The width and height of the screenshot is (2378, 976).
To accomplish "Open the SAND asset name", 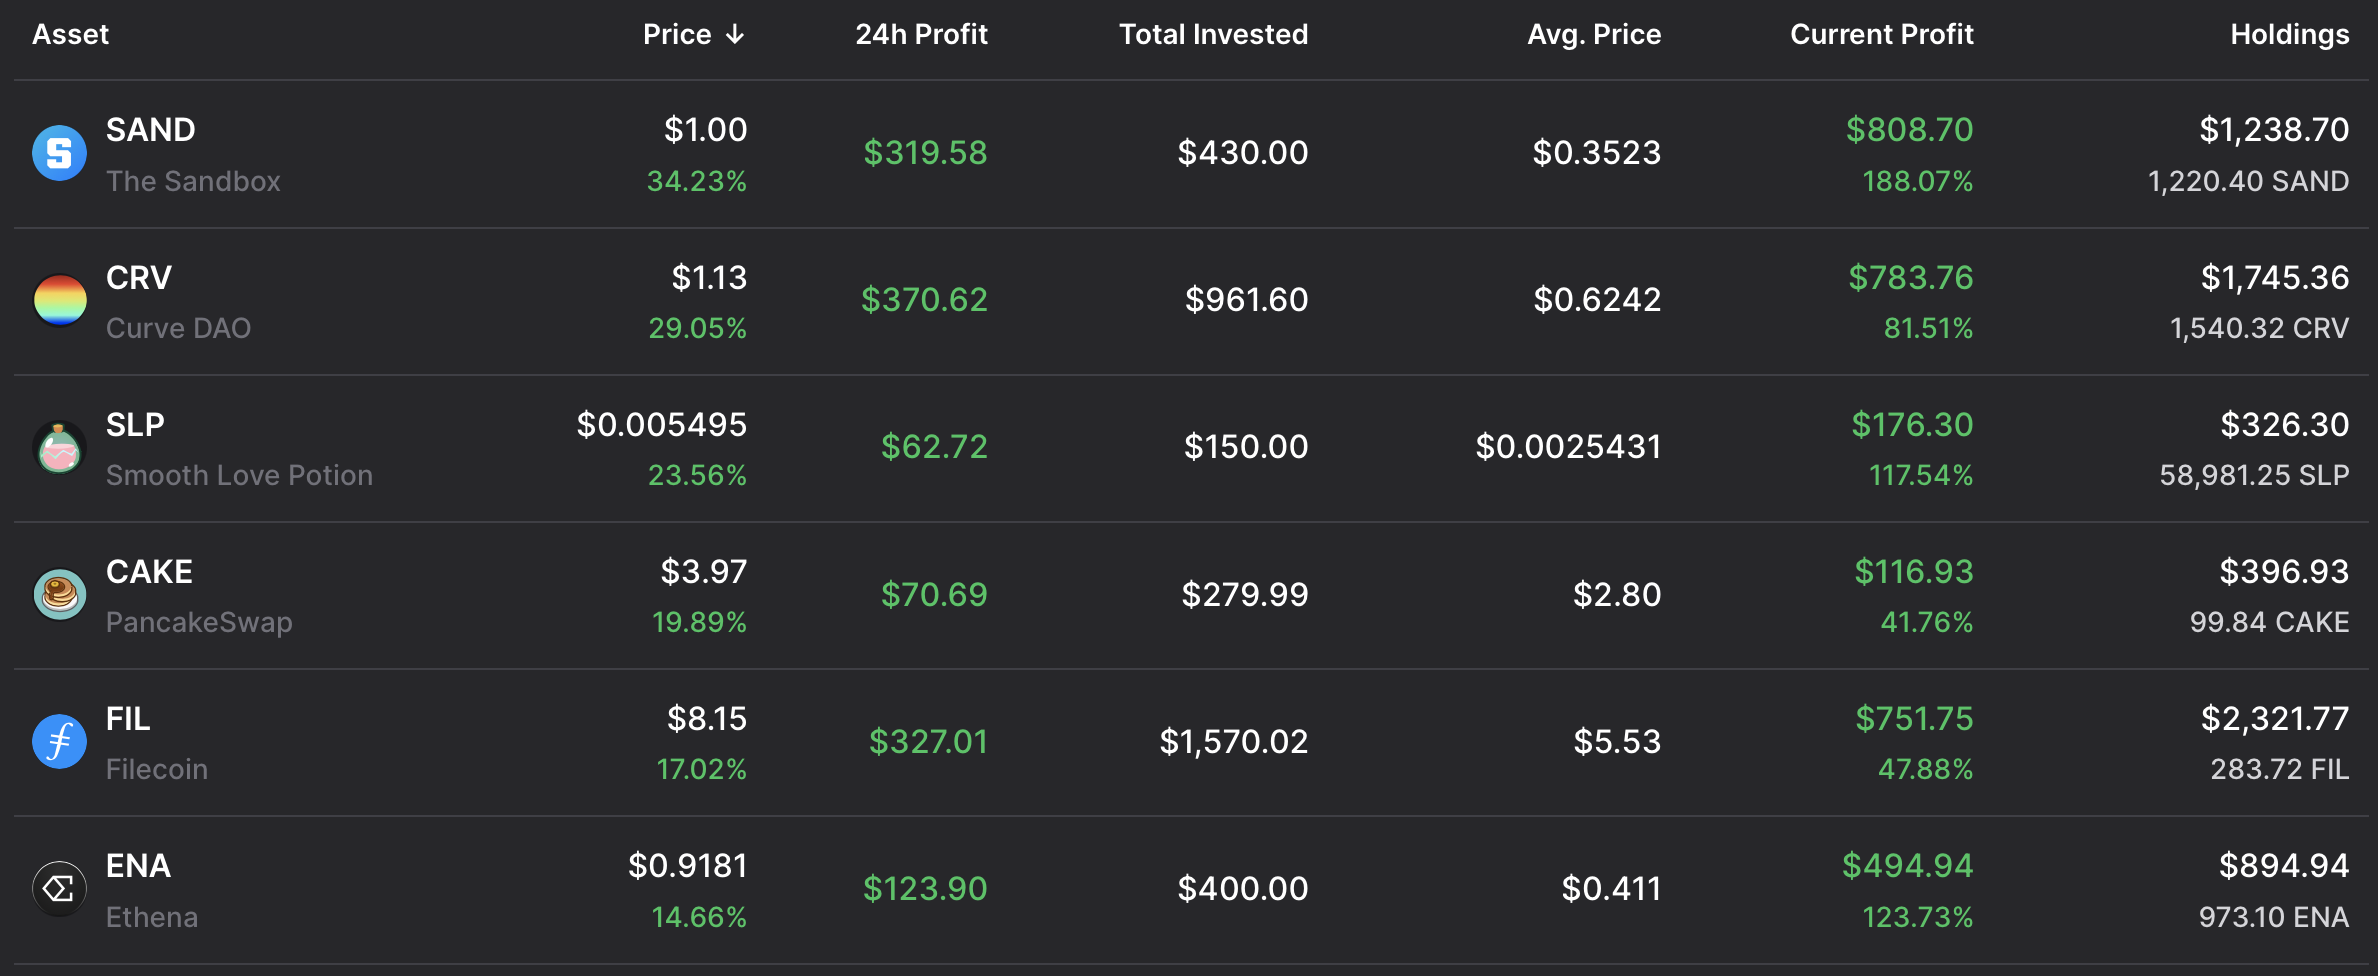I will tap(151, 130).
